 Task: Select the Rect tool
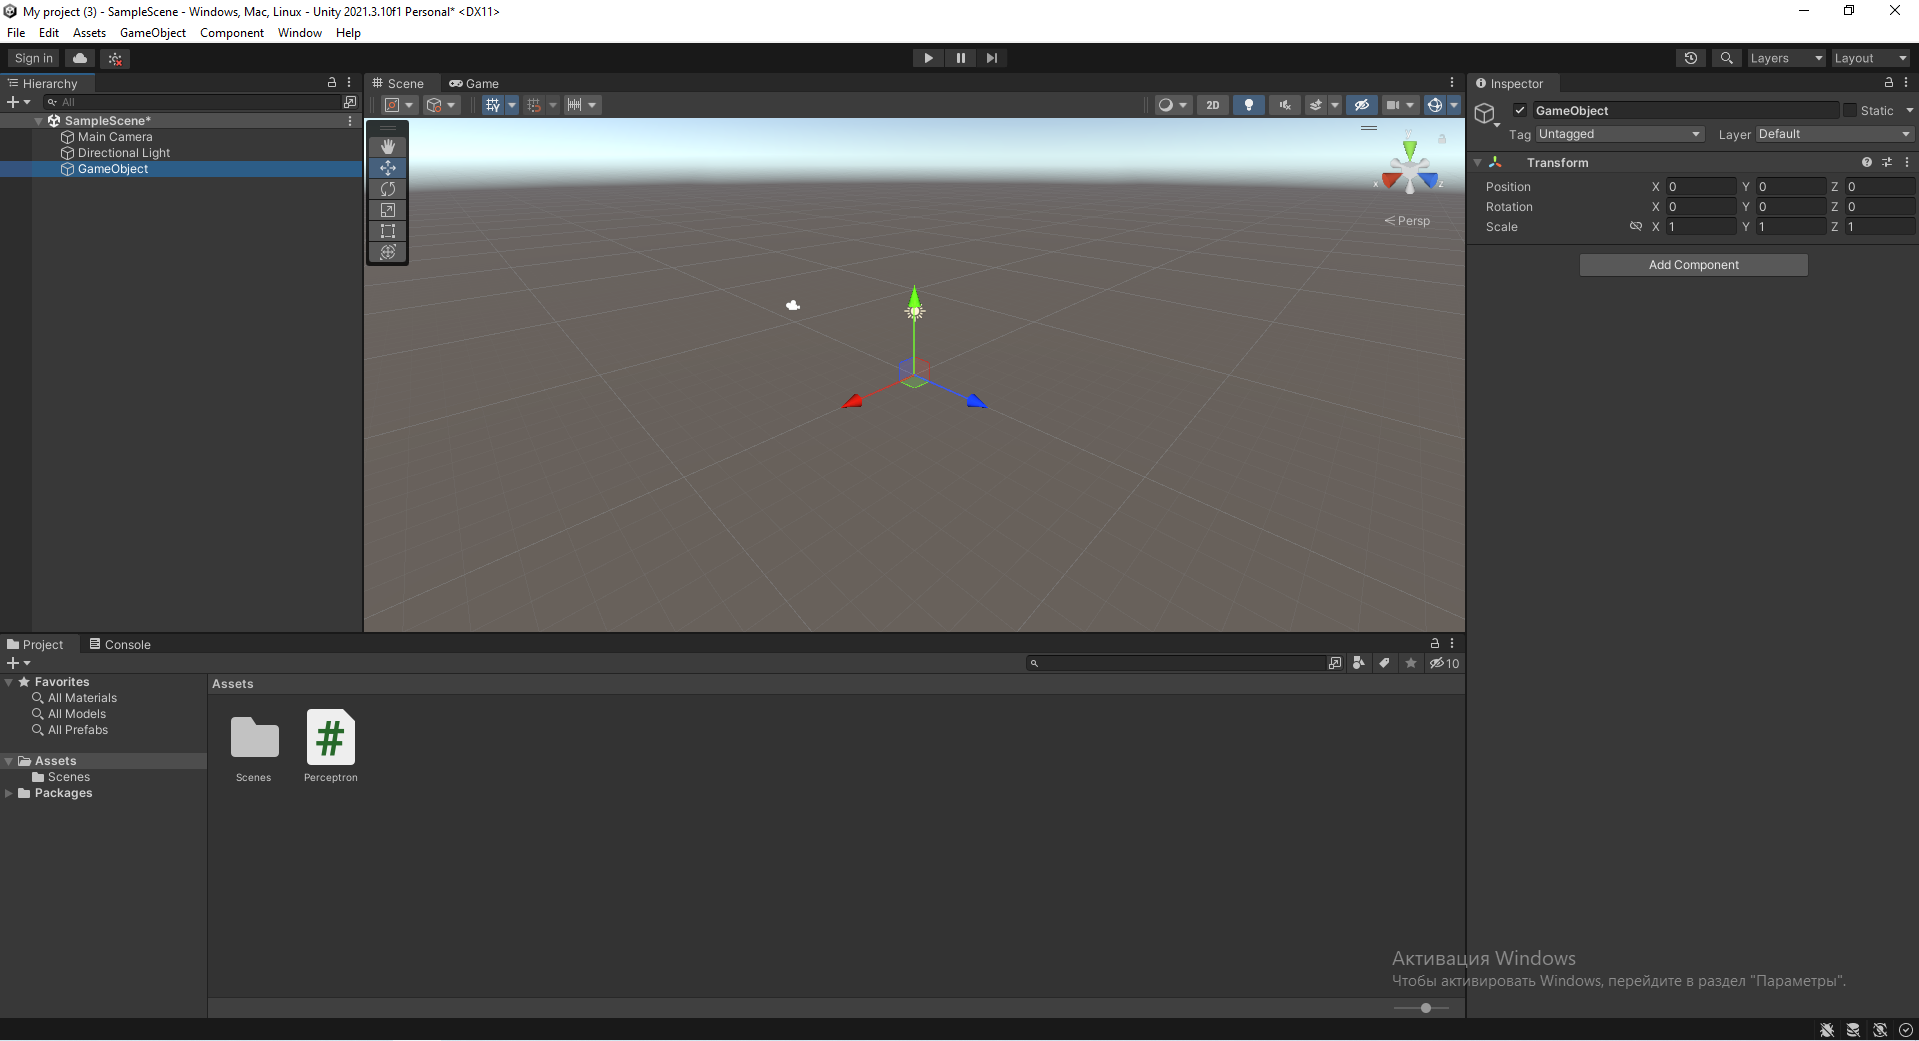tap(388, 231)
